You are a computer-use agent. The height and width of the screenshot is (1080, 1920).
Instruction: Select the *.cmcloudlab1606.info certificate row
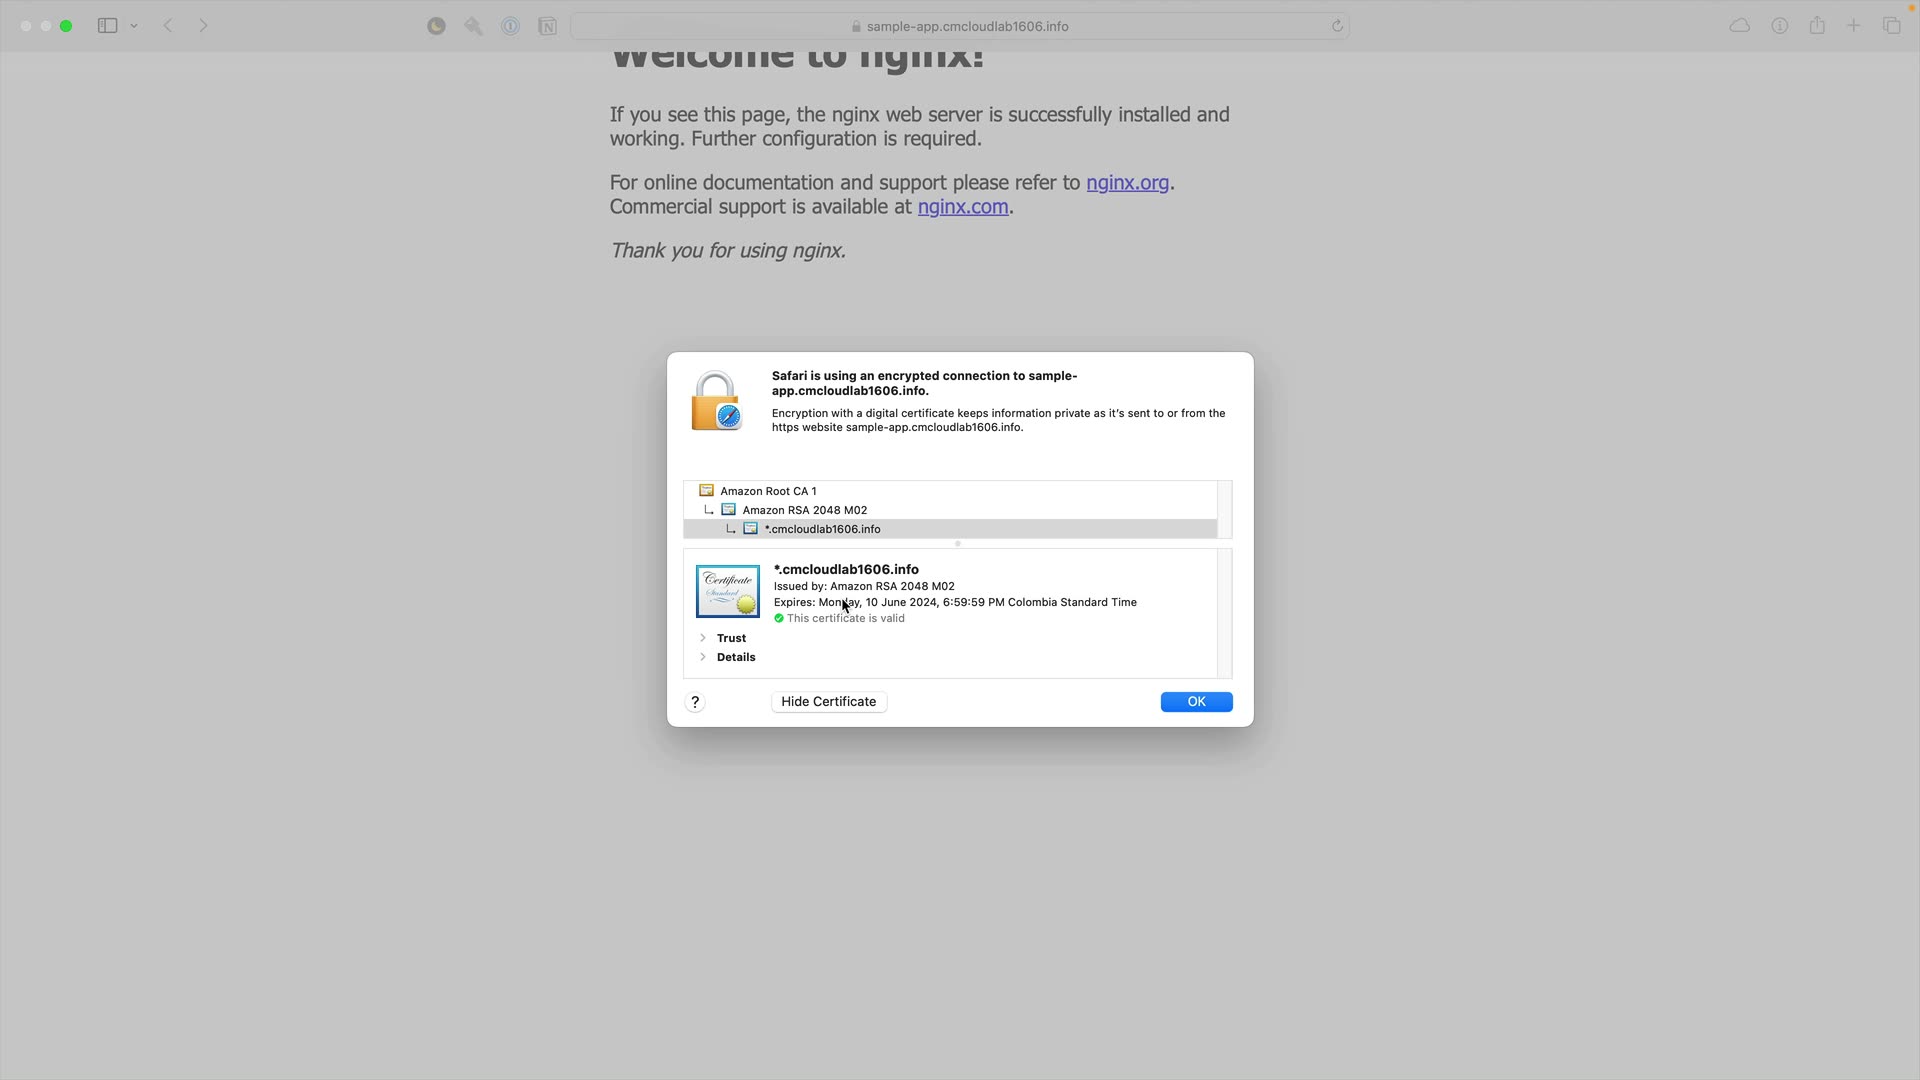point(822,529)
